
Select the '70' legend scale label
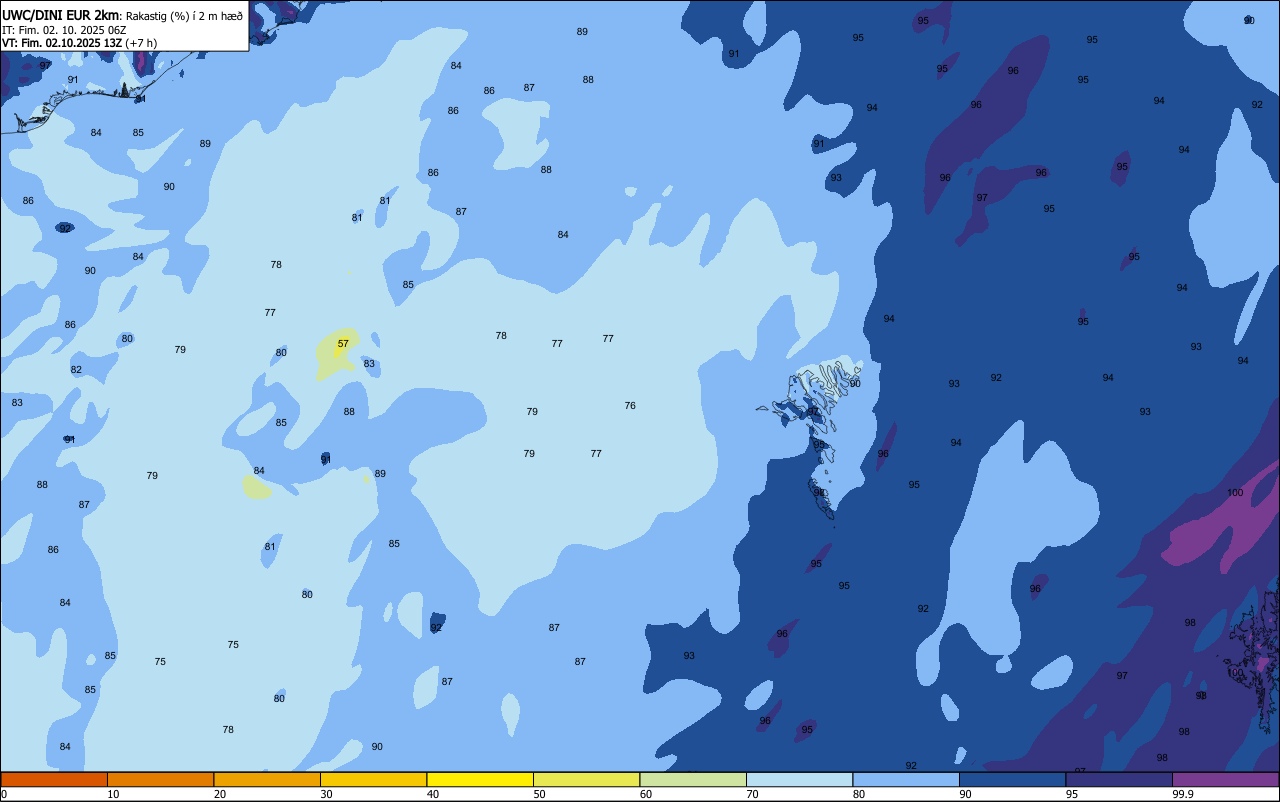752,794
